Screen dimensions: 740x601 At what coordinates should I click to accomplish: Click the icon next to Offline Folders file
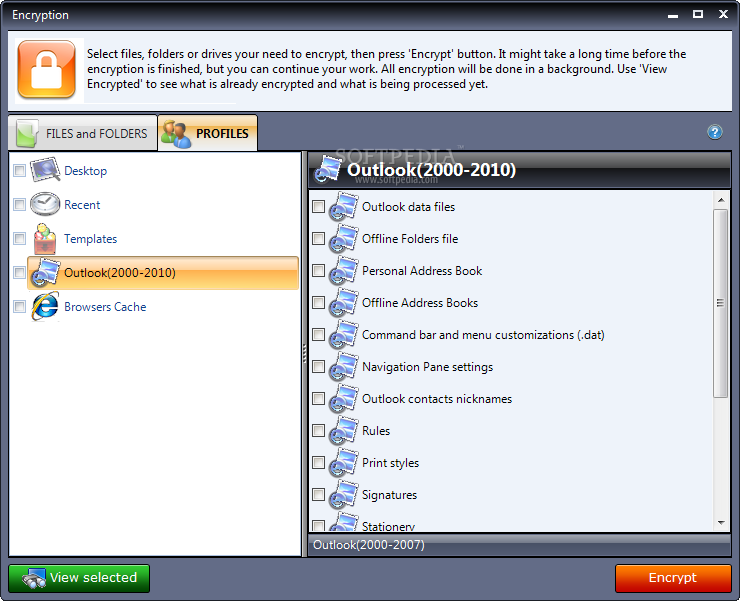344,238
